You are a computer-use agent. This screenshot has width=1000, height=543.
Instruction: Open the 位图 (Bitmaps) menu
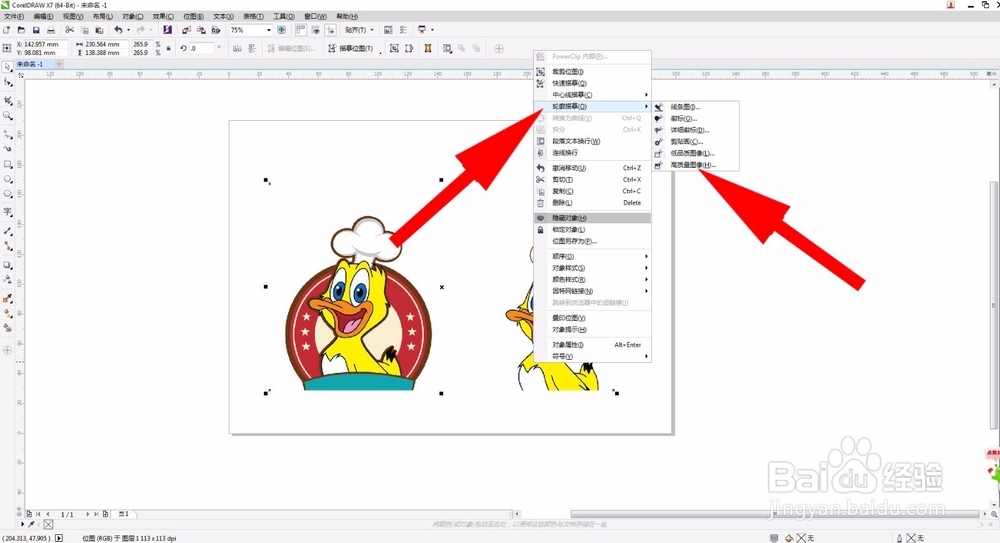[x=194, y=16]
